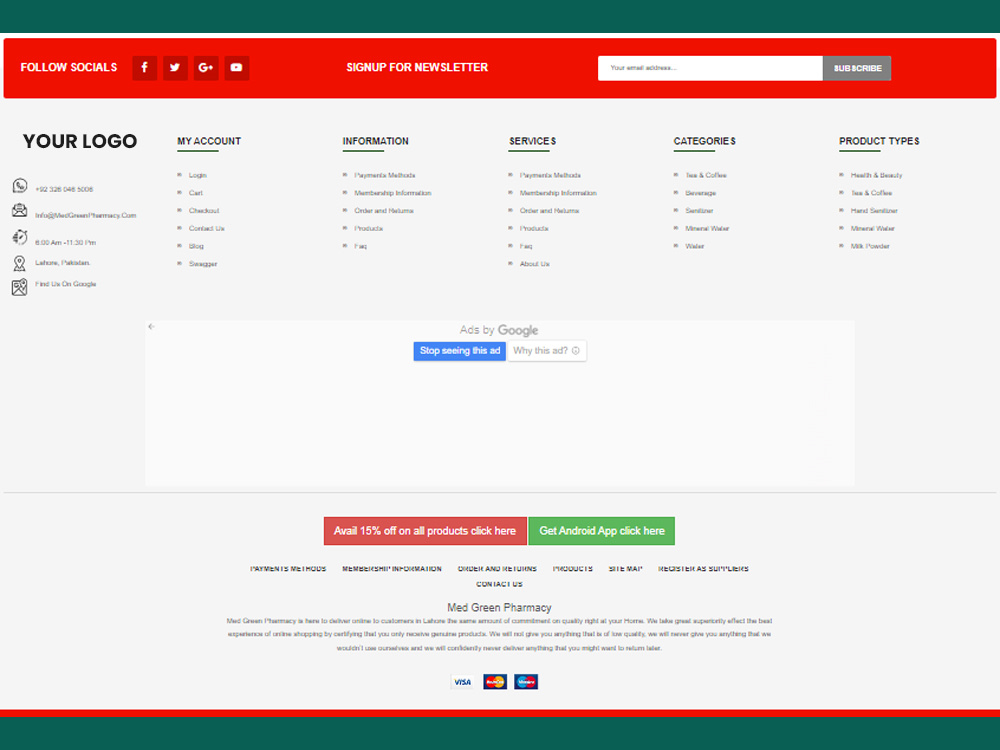Open REGISTER AS SUPPLIERS in bottom menu
Viewport: 1000px width, 750px height.
pos(703,569)
